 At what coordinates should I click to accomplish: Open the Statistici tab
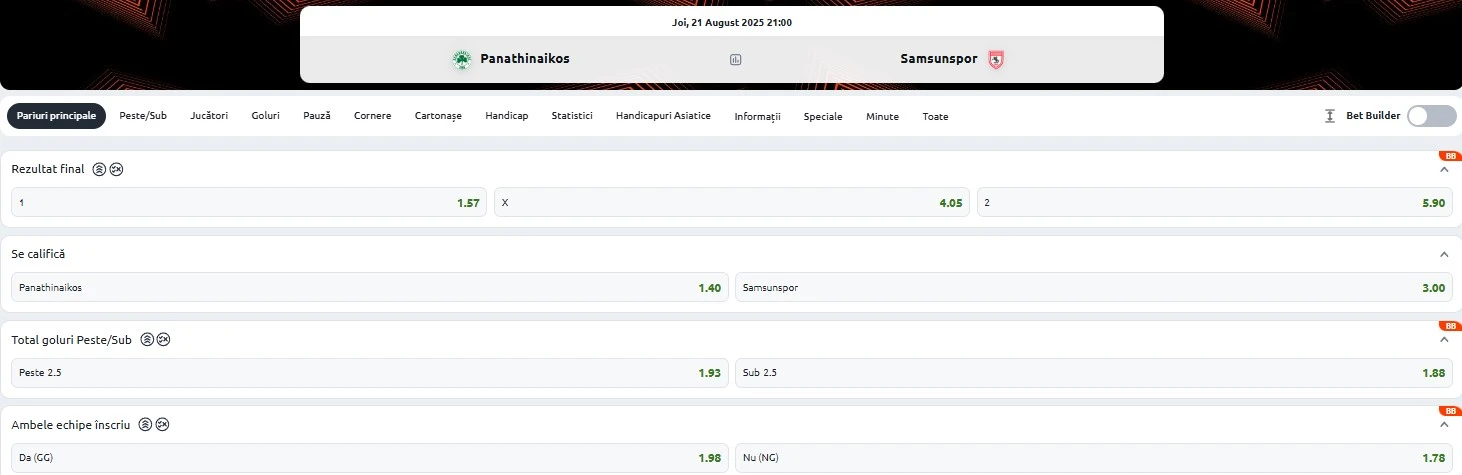[572, 116]
